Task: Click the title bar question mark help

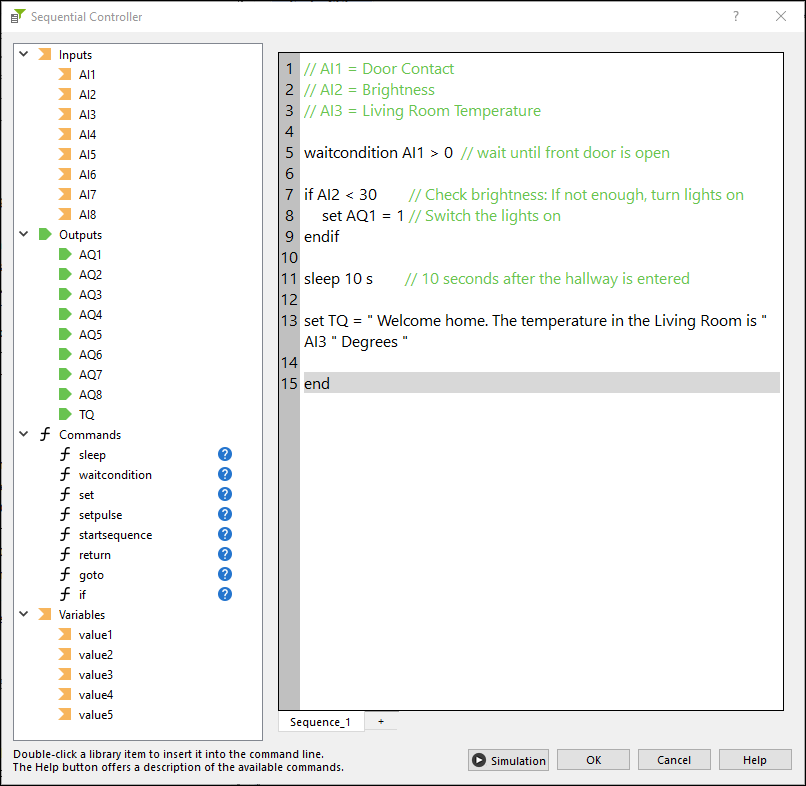Action: coord(736,16)
